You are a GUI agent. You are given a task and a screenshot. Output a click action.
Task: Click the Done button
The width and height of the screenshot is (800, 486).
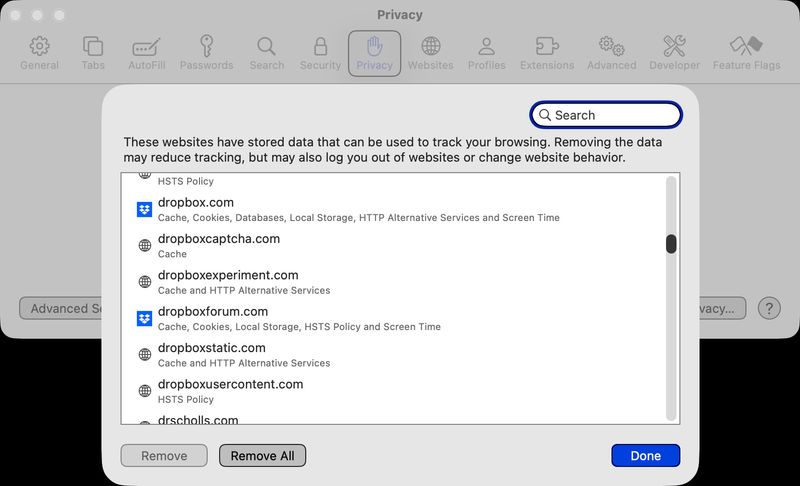click(645, 455)
